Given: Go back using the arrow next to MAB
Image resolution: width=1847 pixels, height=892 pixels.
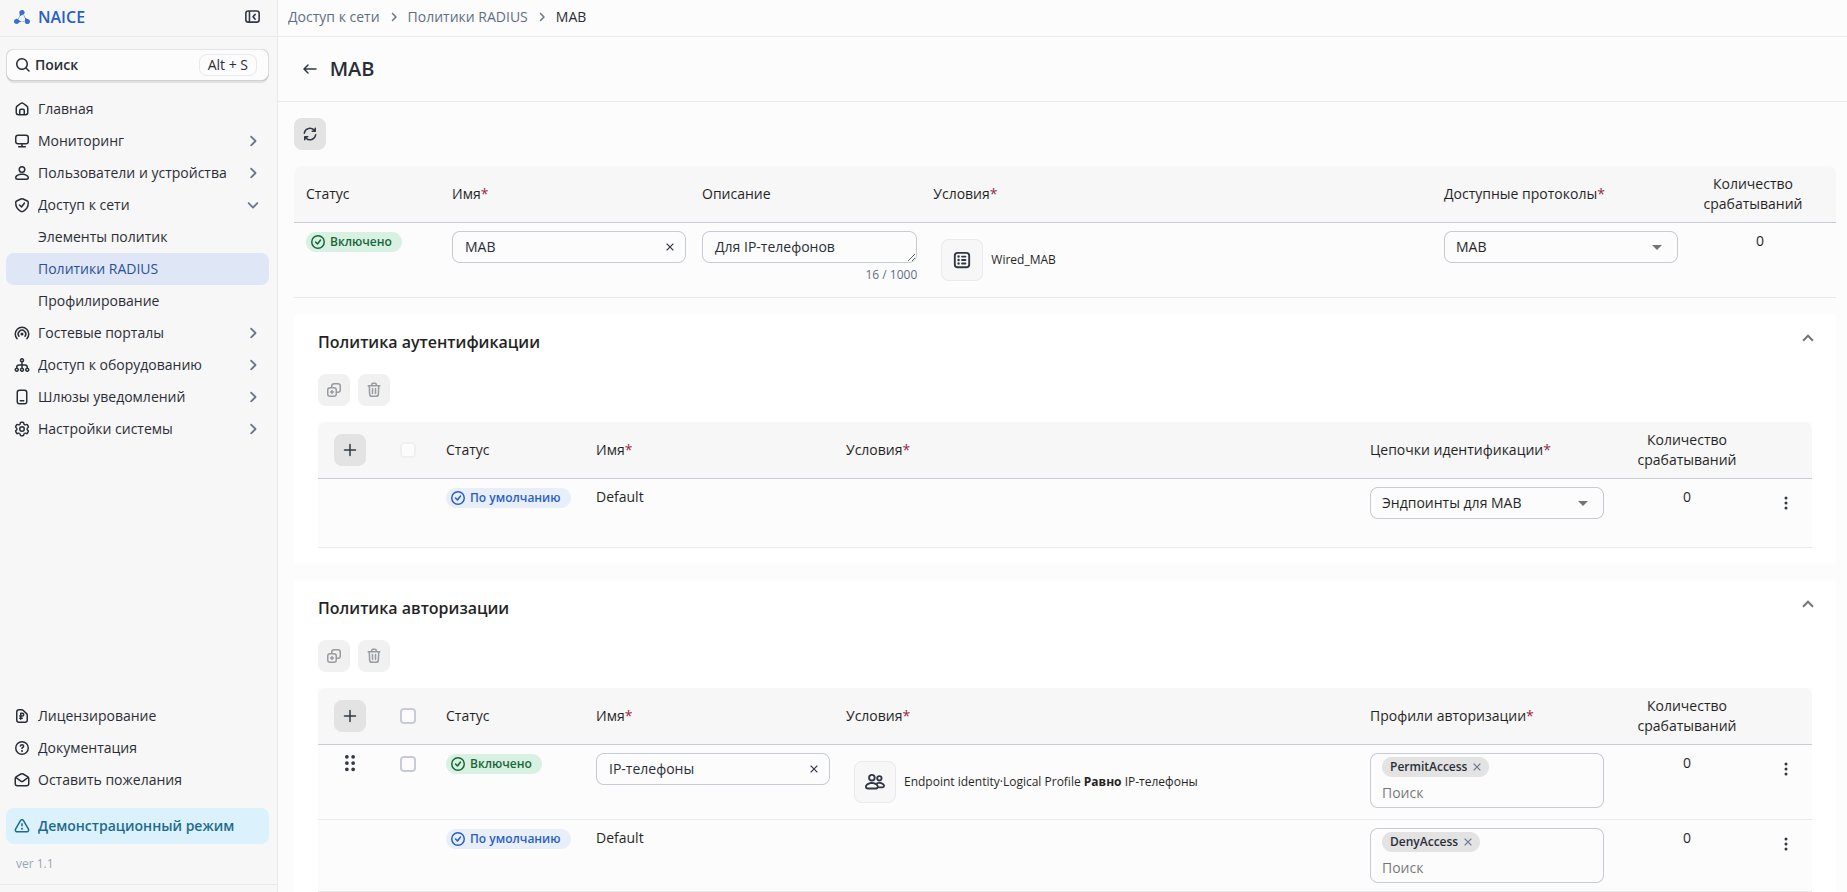Looking at the screenshot, I should pos(310,69).
